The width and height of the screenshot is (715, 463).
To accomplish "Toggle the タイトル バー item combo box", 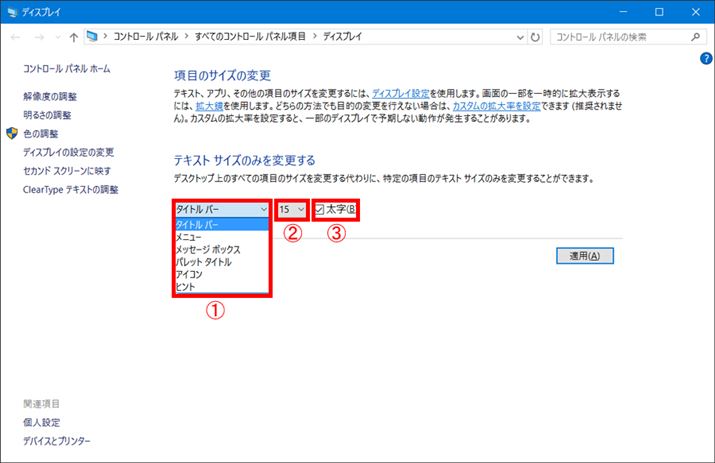I will pyautogui.click(x=222, y=209).
